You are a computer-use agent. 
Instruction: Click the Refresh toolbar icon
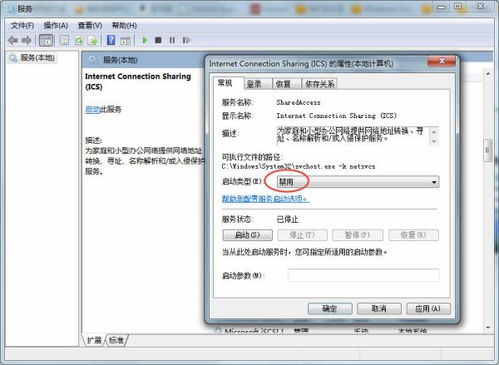79,40
